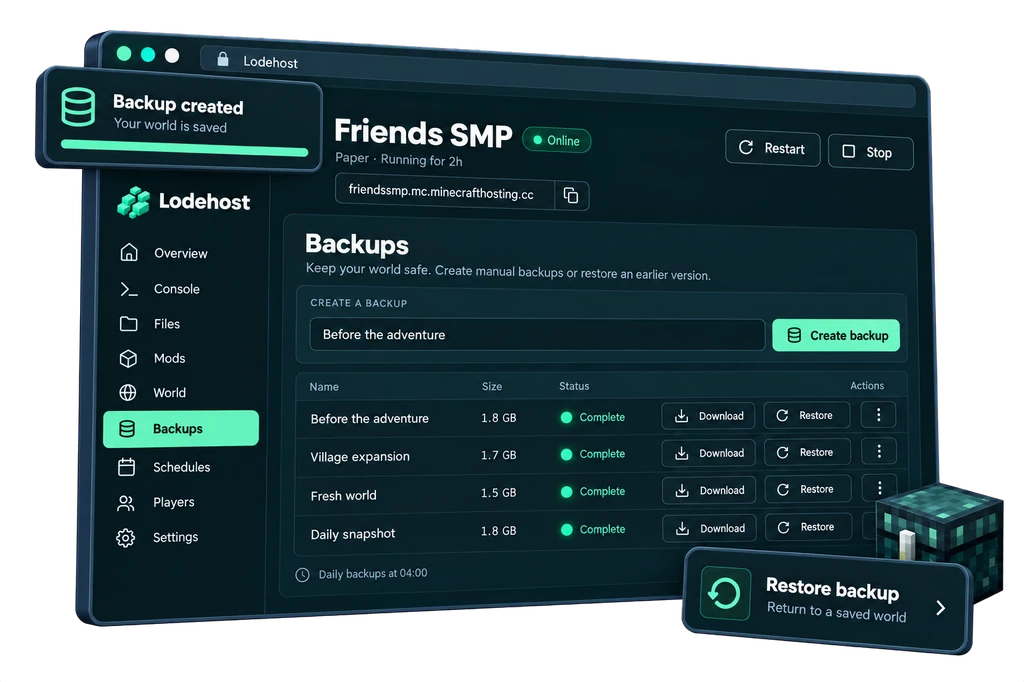The image size is (1024, 682).
Task: Click Complete status of Fresh world
Action: pos(592,491)
